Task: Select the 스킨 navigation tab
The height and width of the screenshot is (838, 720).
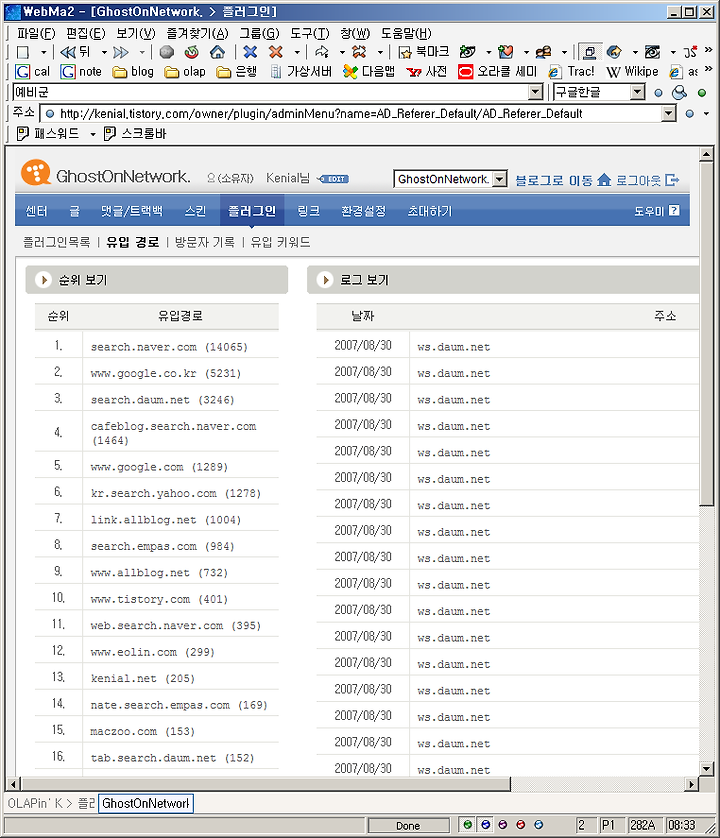Action: 195,211
